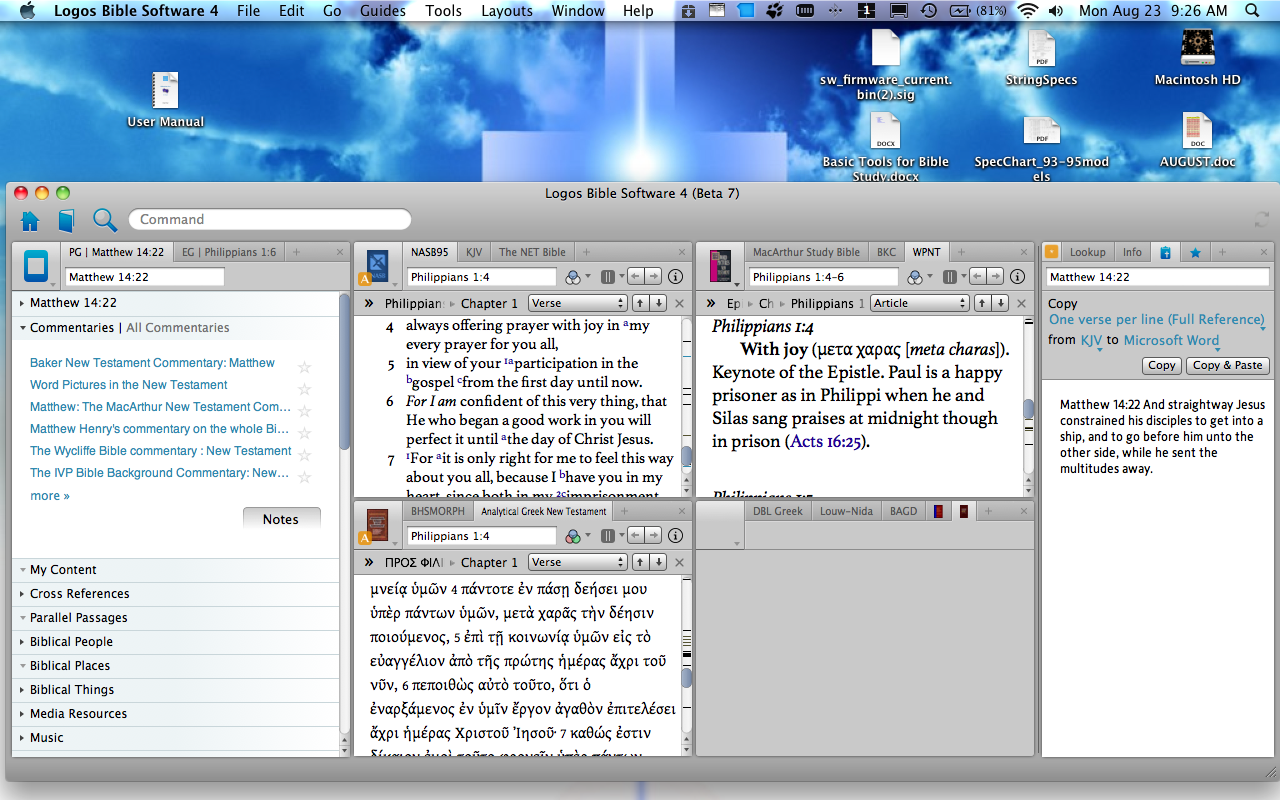Close the NASB95 locator bar
Screen dimensions: 1280x800
pyautogui.click(x=680, y=303)
